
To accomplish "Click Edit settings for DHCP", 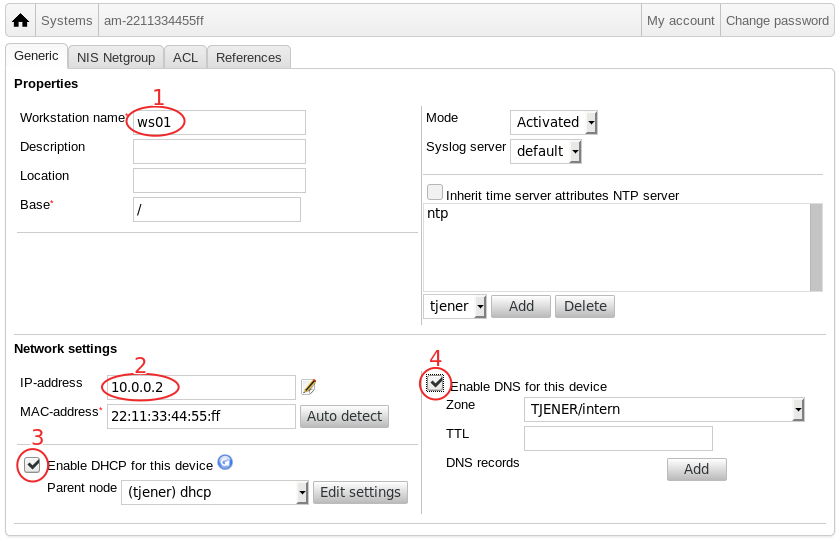I will (361, 492).
